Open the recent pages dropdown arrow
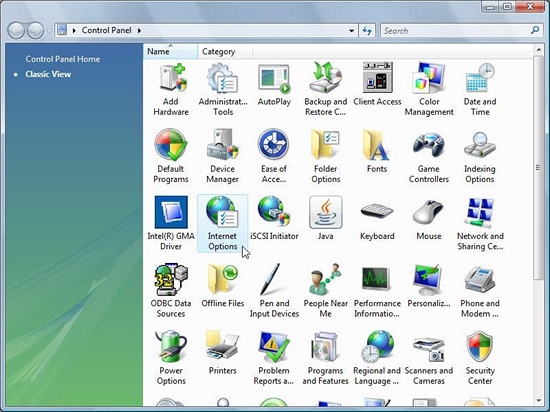The width and height of the screenshot is (550, 412). tap(49, 31)
